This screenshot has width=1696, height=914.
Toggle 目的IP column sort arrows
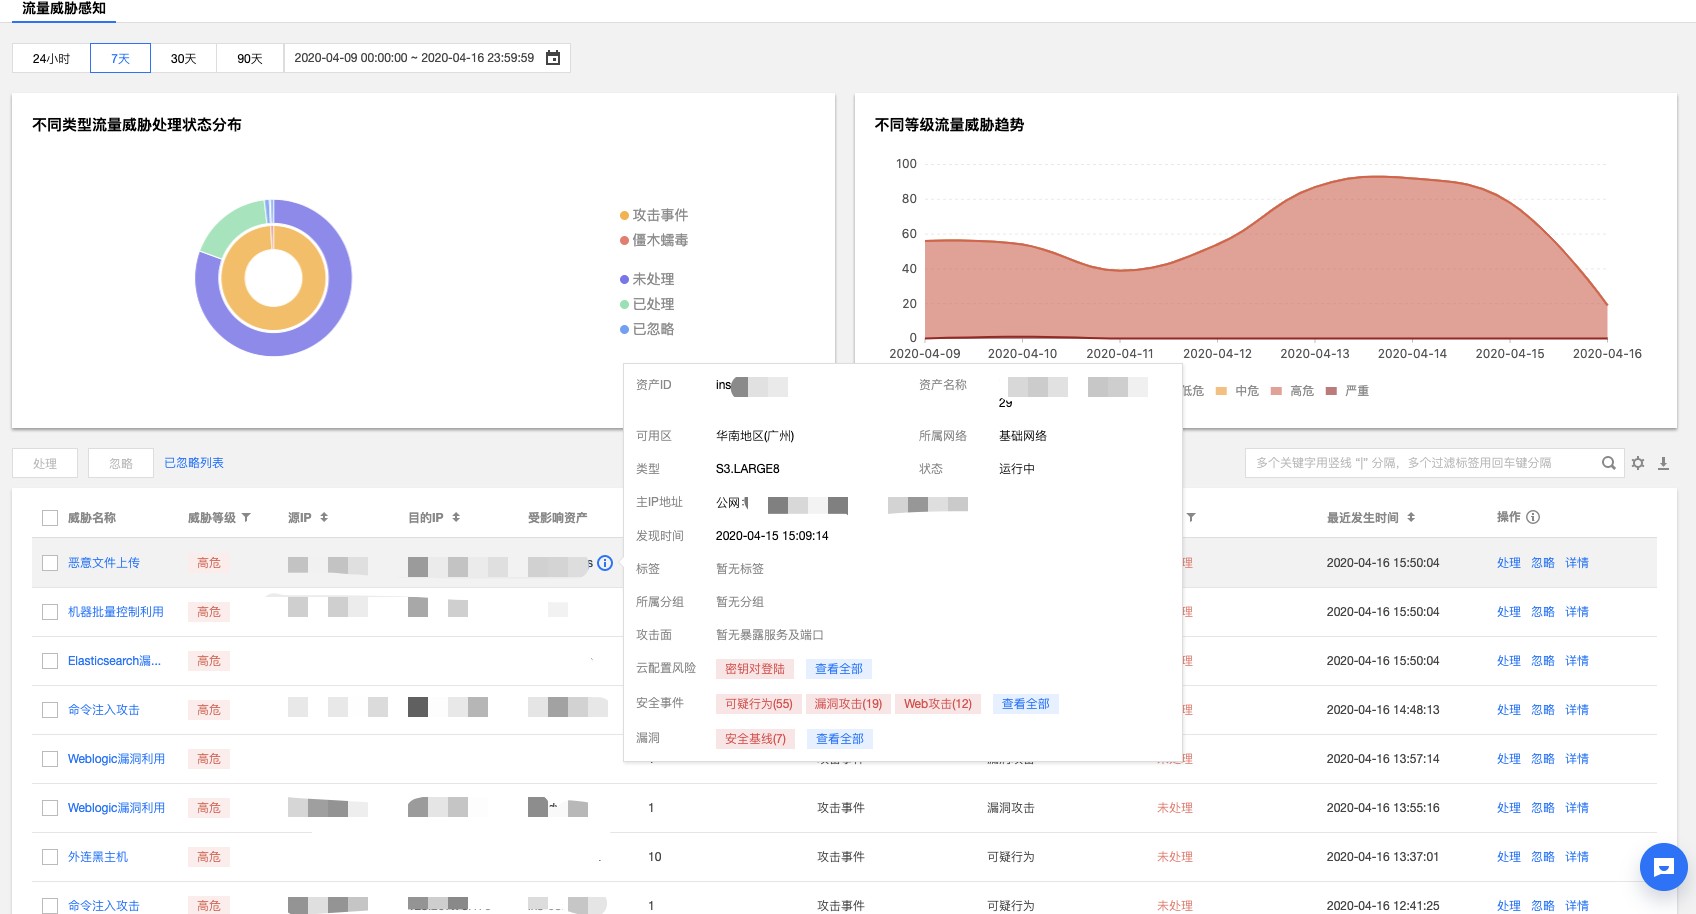point(456,517)
